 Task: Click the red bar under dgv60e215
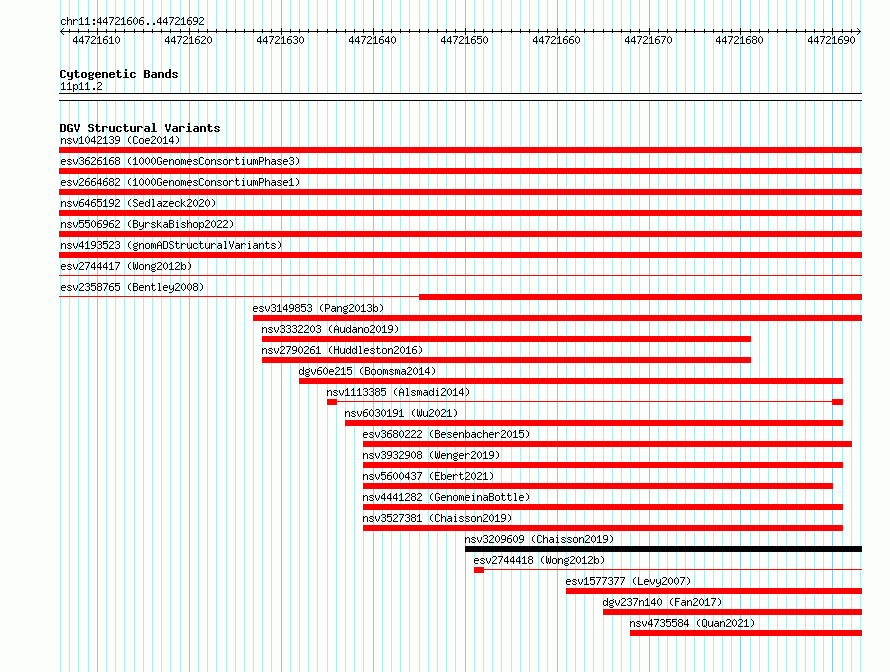pos(571,381)
